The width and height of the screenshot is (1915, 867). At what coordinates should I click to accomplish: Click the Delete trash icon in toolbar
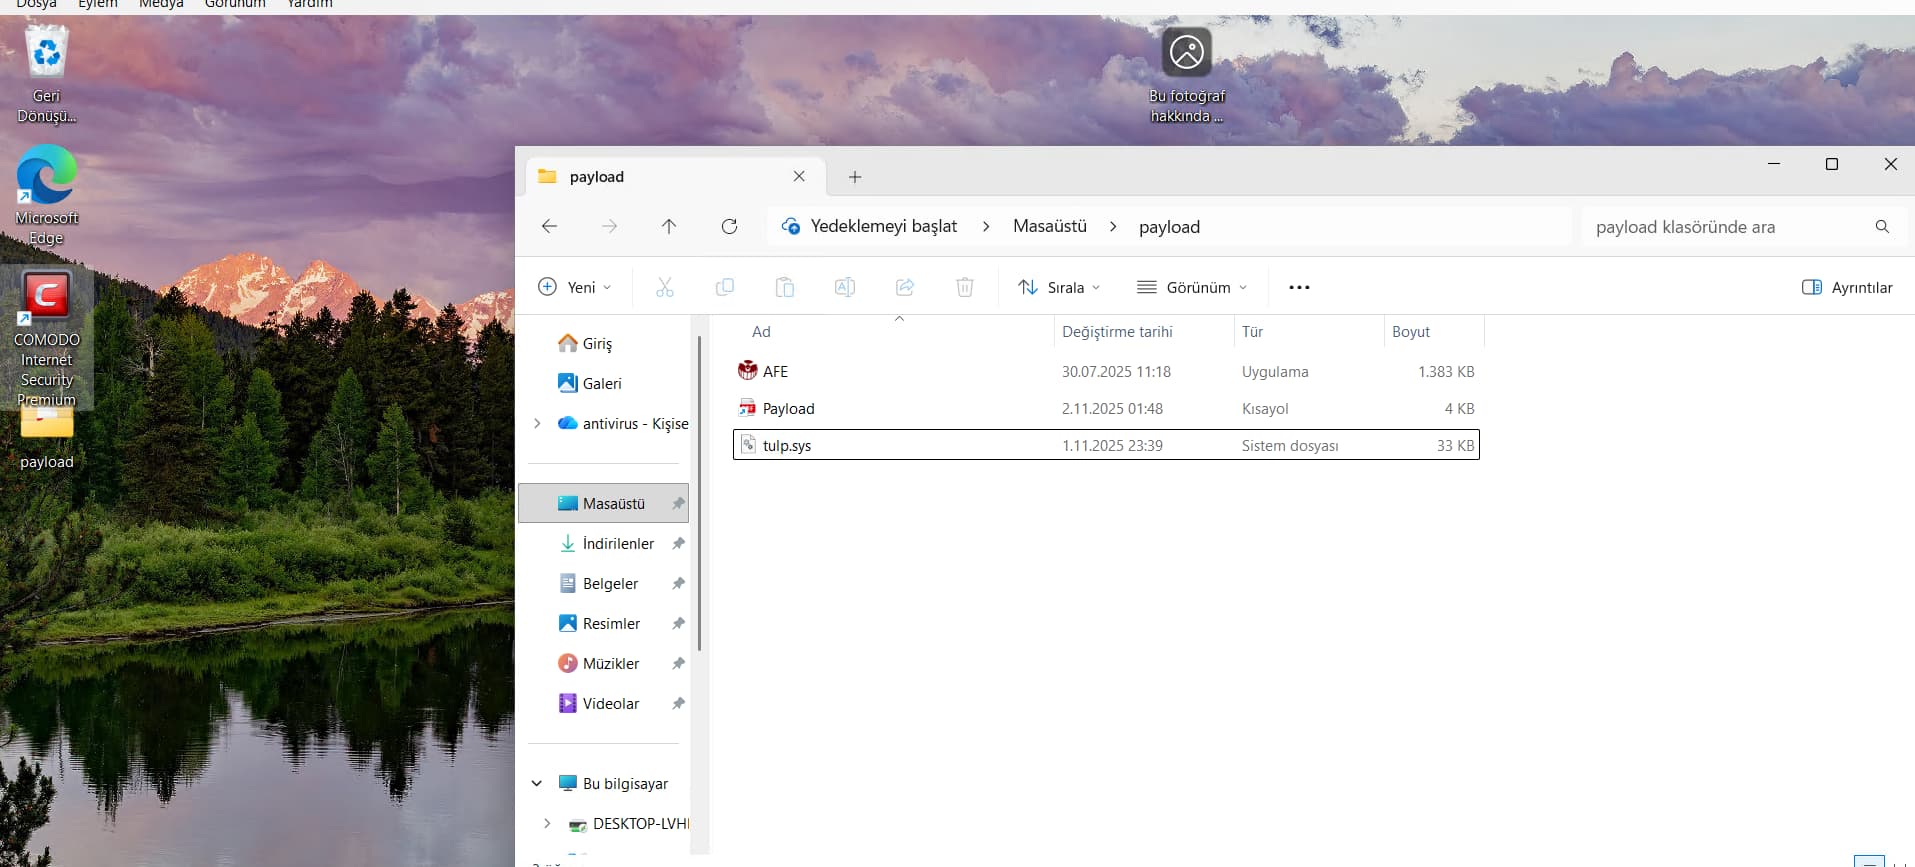[964, 287]
